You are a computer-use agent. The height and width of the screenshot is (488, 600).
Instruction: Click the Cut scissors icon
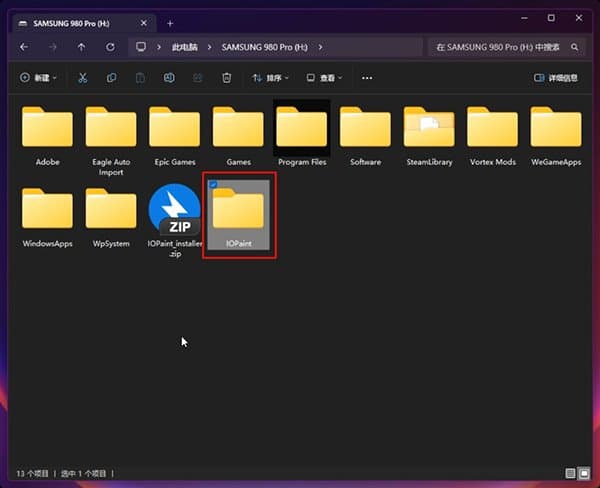pos(83,78)
